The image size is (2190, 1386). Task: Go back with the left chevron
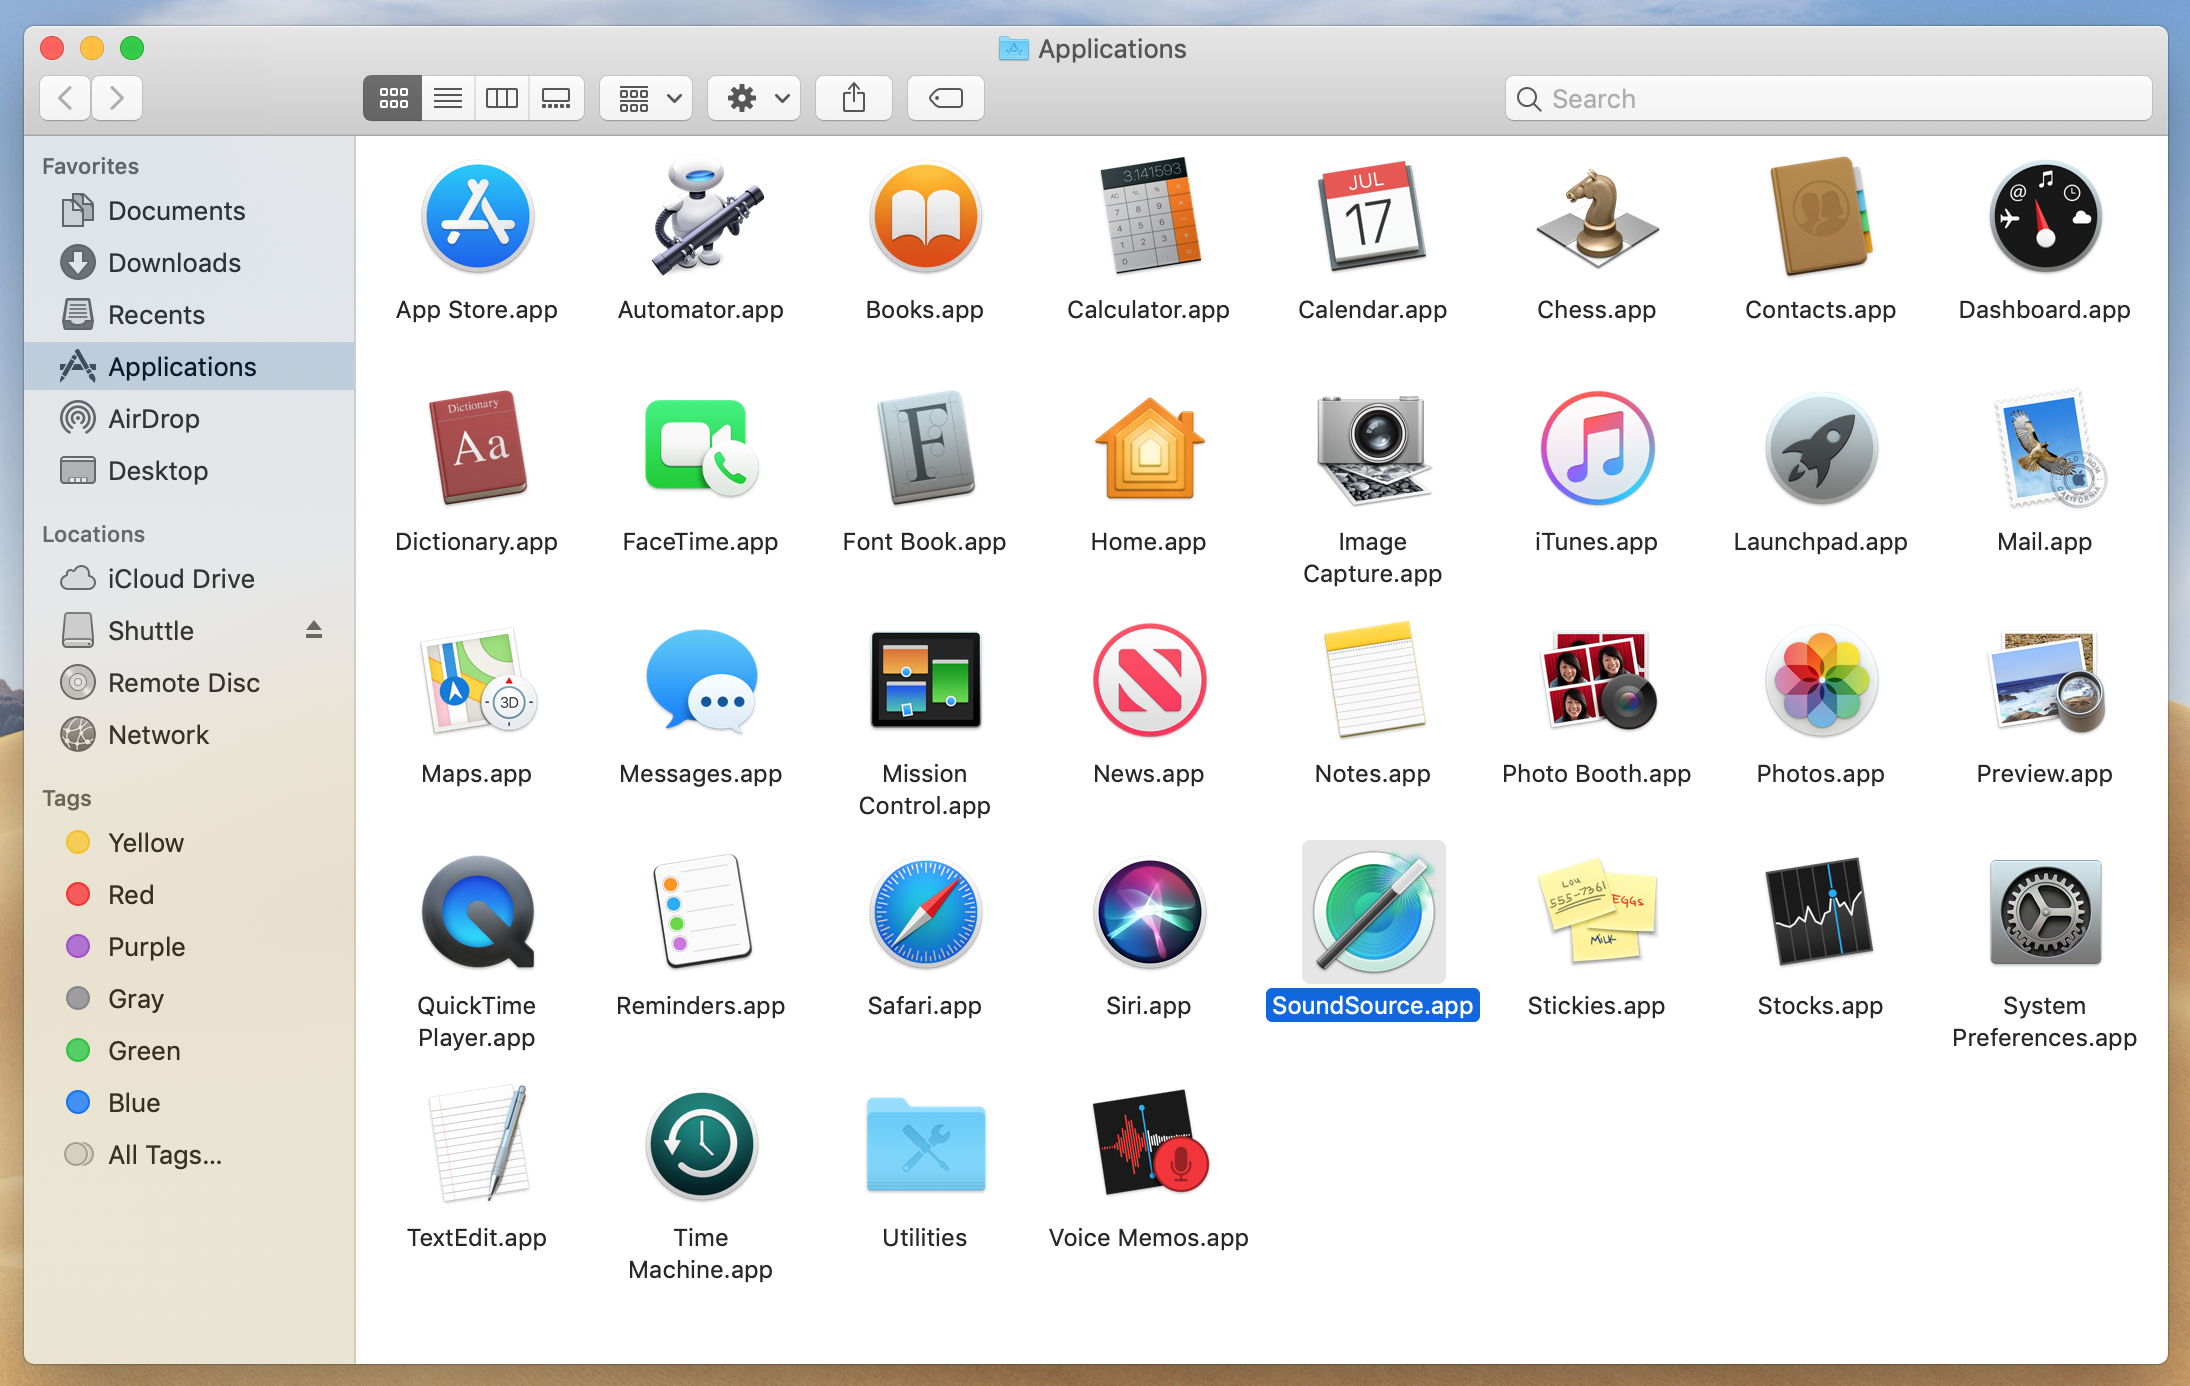coord(66,98)
